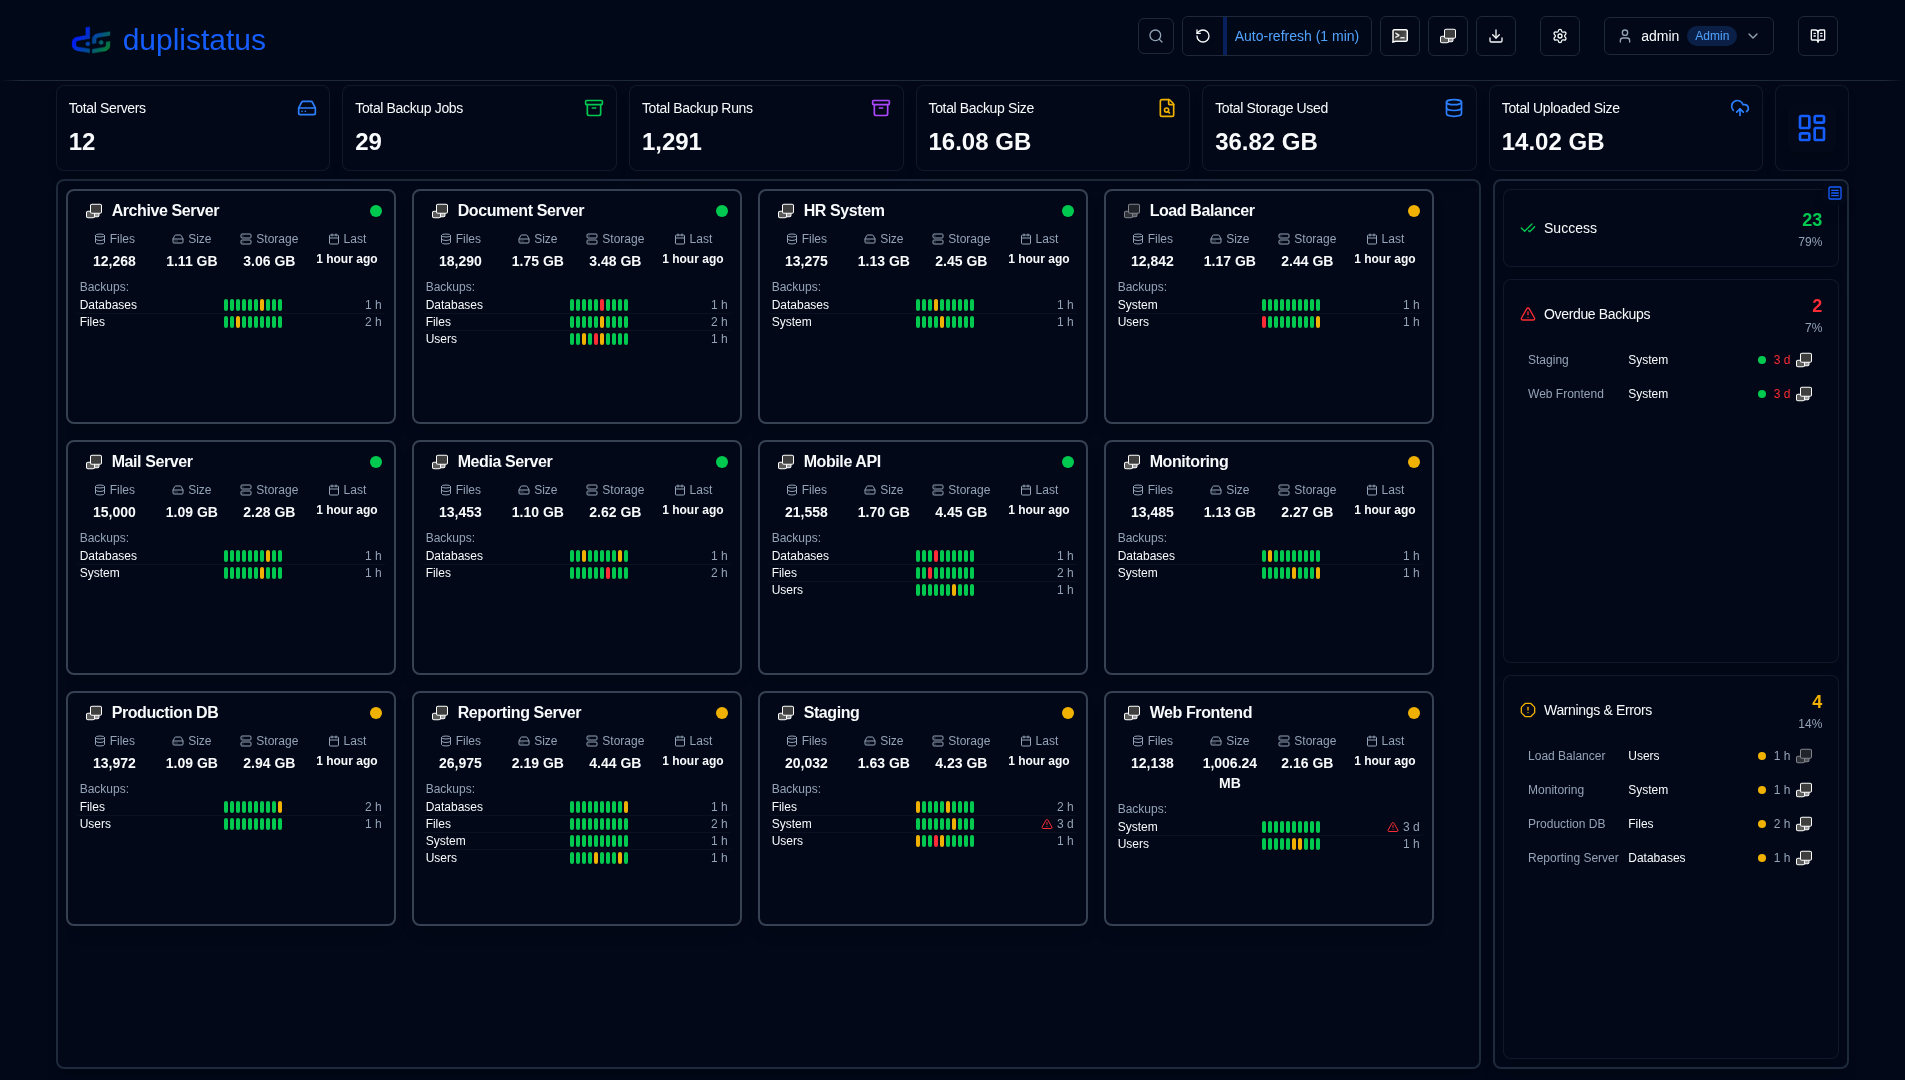Viewport: 1905px width, 1080px height.
Task: Open the admin user dropdown
Action: coord(1688,36)
